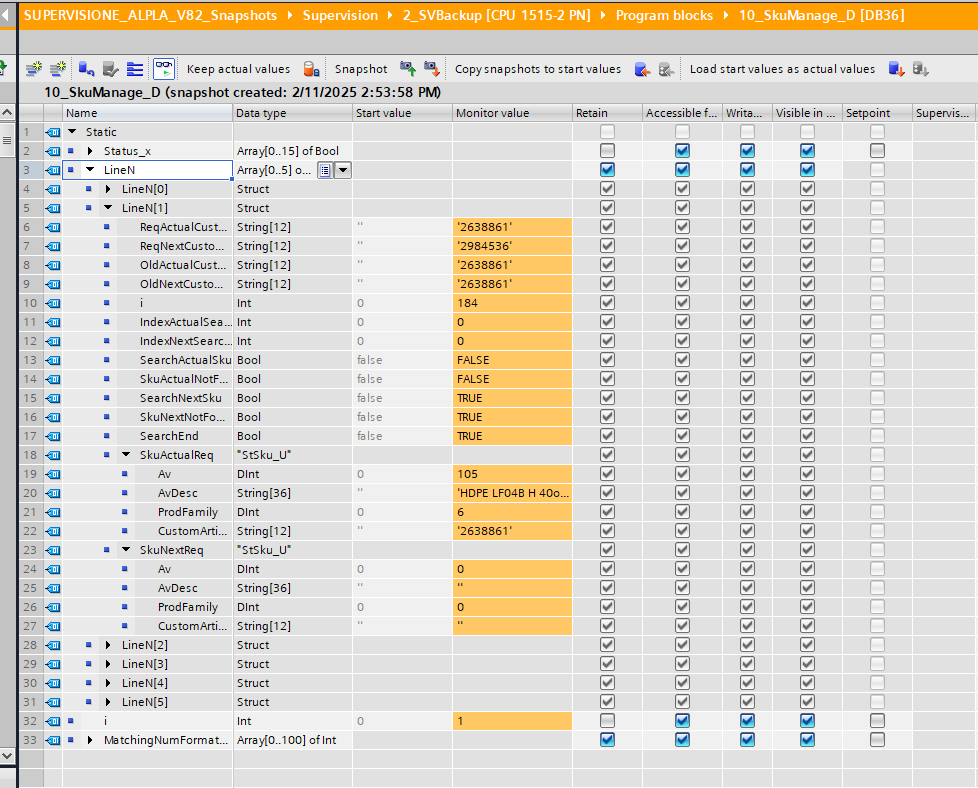Expand the MatchingNumFormat array
978x788 pixels.
[90, 740]
